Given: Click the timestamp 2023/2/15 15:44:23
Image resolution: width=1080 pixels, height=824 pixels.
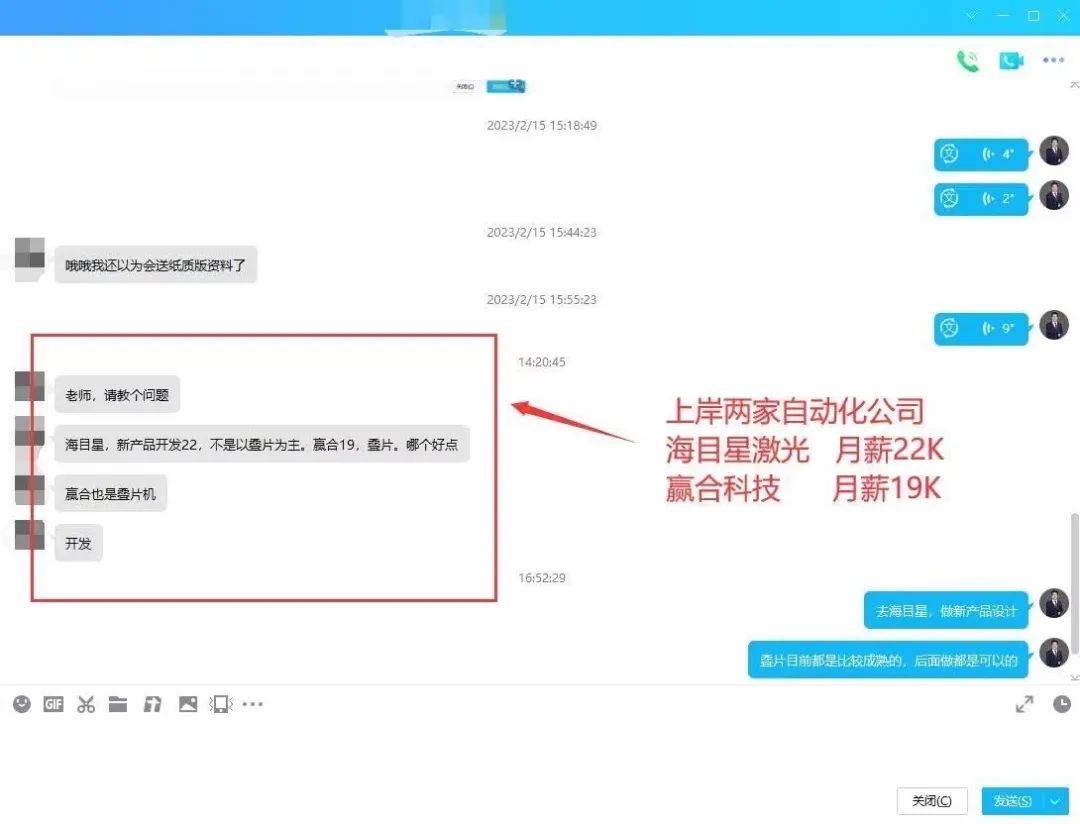Looking at the screenshot, I should 541,232.
